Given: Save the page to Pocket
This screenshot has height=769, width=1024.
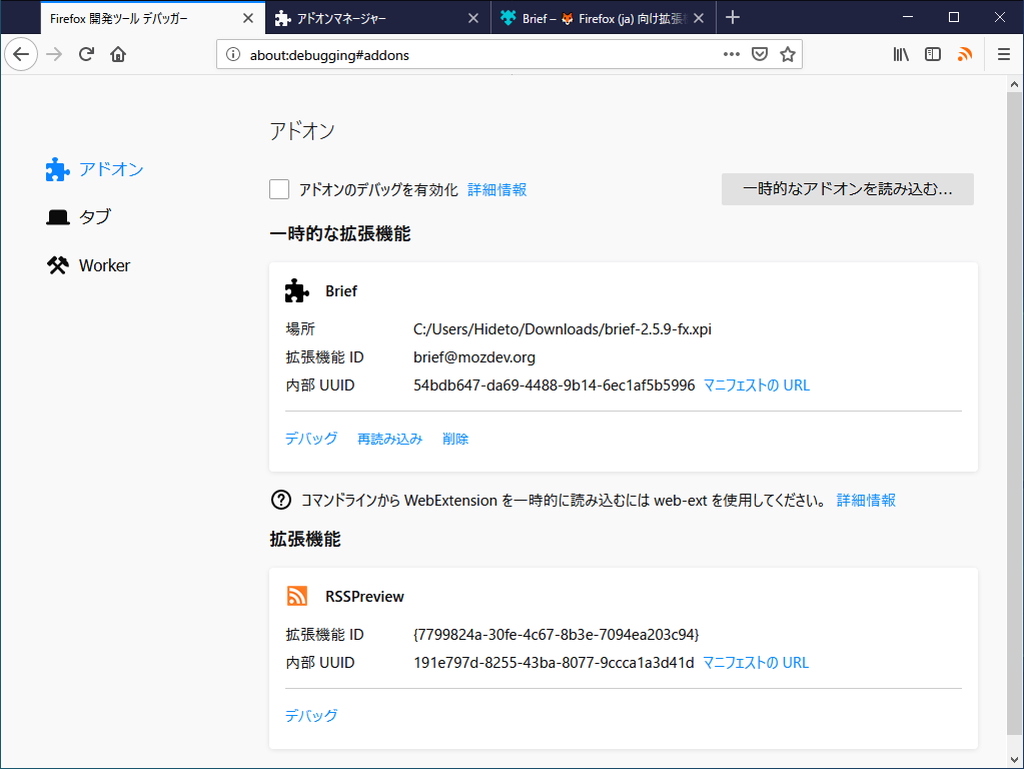Looking at the screenshot, I should (x=759, y=54).
